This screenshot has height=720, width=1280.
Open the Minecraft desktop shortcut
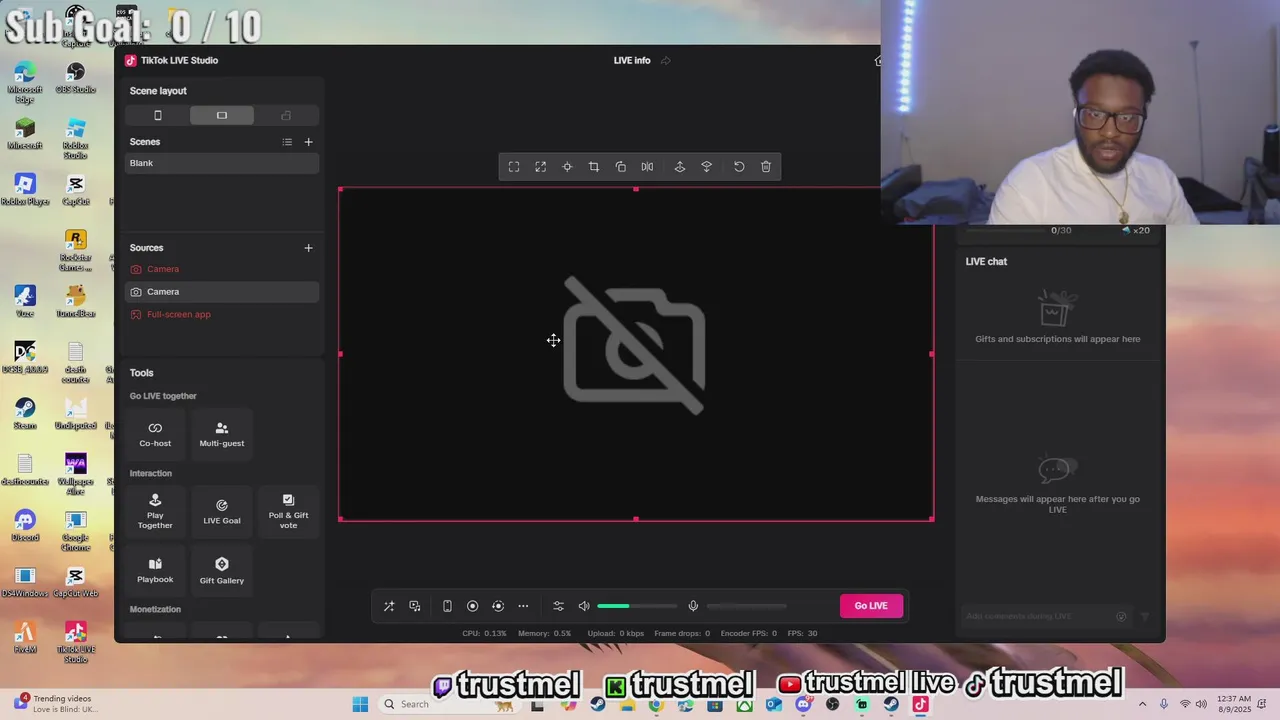tap(25, 134)
